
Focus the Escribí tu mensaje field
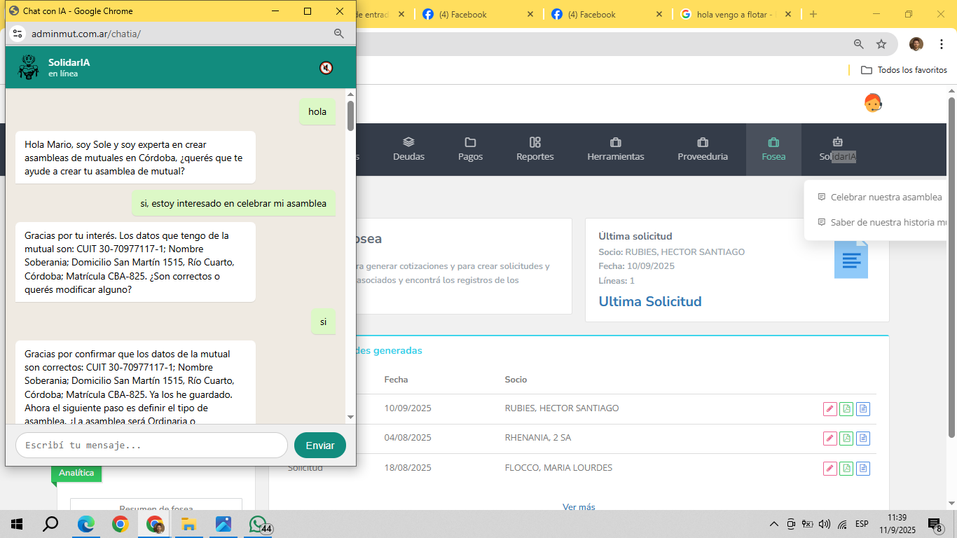click(x=151, y=445)
